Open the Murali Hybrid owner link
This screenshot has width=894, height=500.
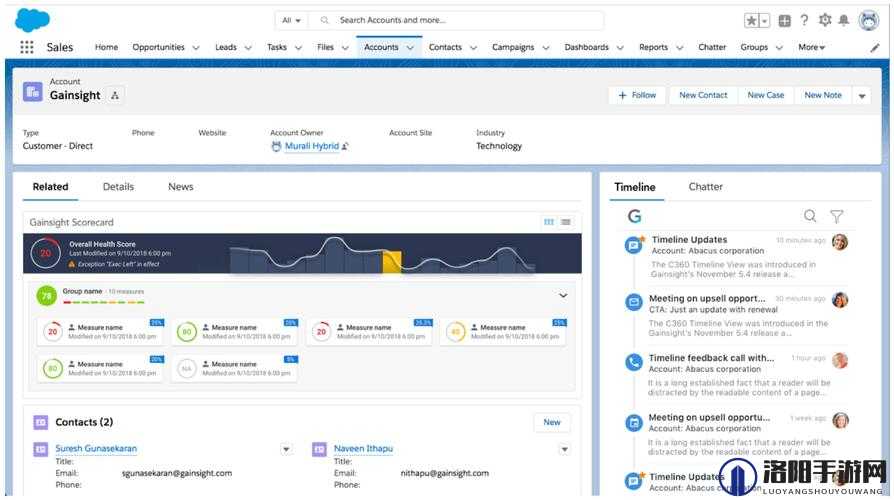[311, 146]
